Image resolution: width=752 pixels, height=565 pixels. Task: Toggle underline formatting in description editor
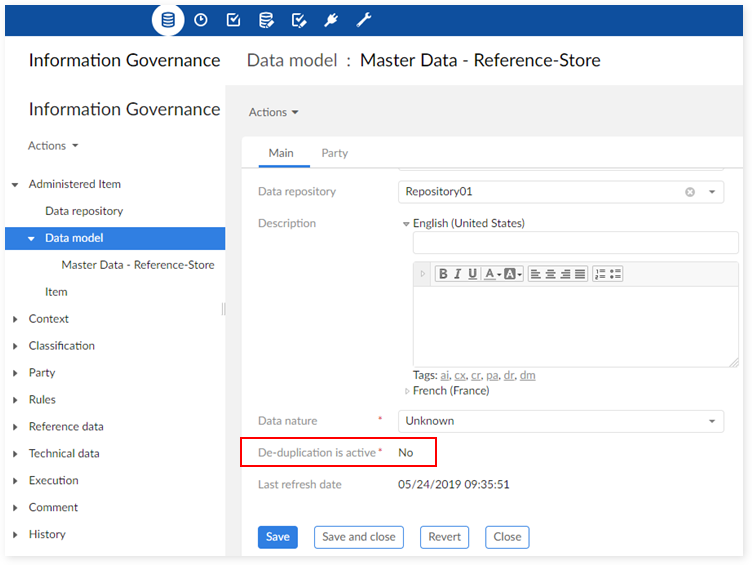point(472,274)
